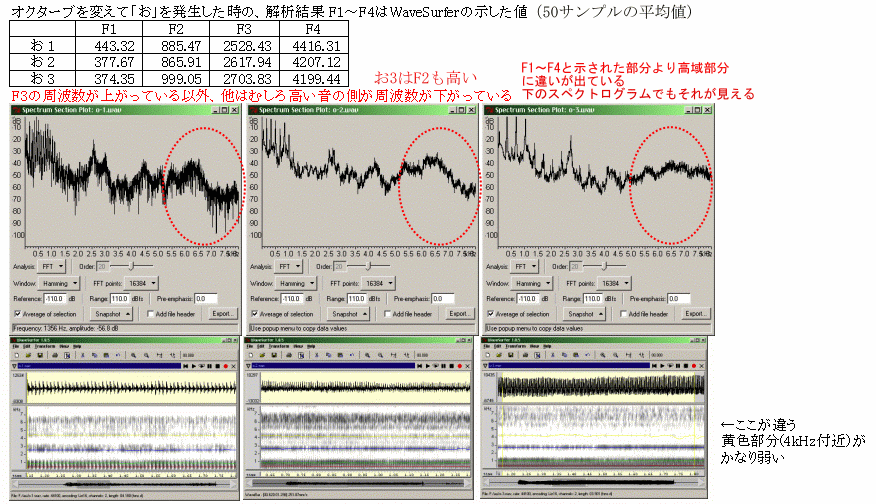
Task: Click the print icon in the o-3 WaveSurfer toolbar
Action: (524, 354)
